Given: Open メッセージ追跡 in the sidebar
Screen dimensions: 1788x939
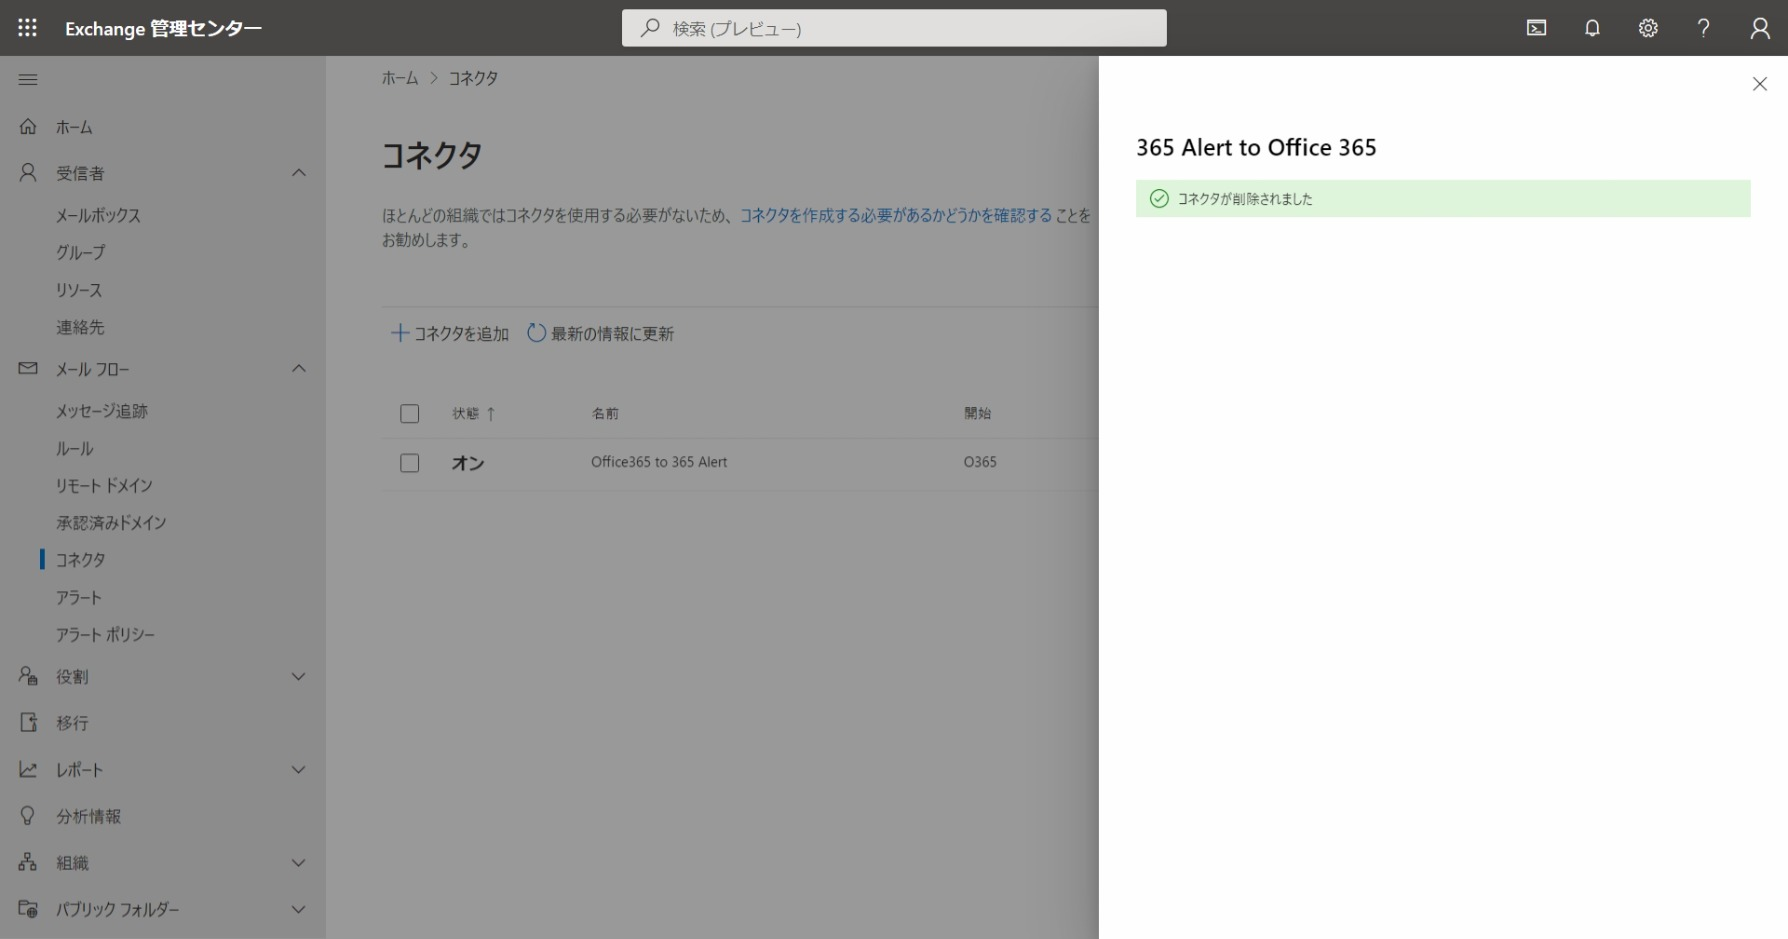Looking at the screenshot, I should click(x=102, y=411).
